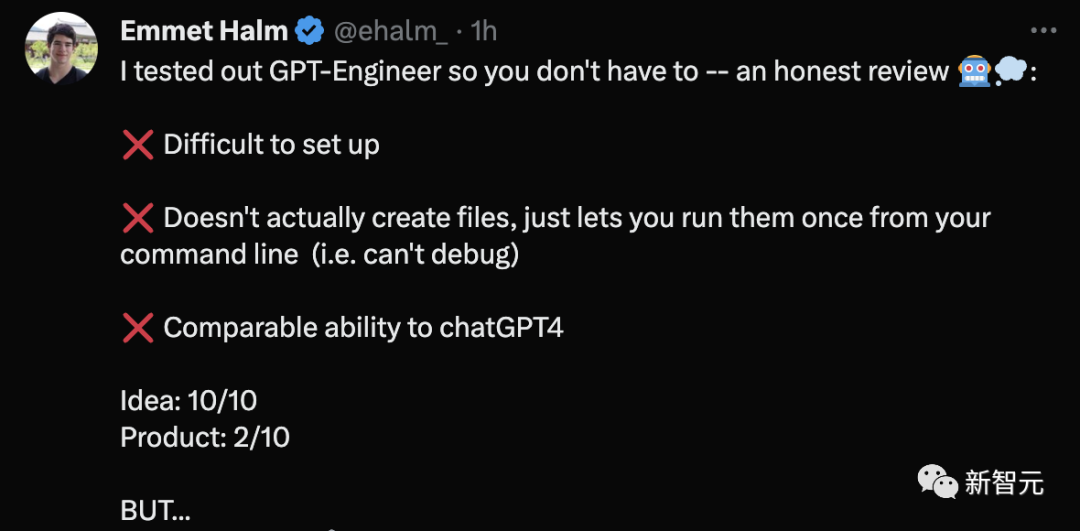Click the 1h tweet timestamp
The image size is (1080, 531).
[484, 32]
